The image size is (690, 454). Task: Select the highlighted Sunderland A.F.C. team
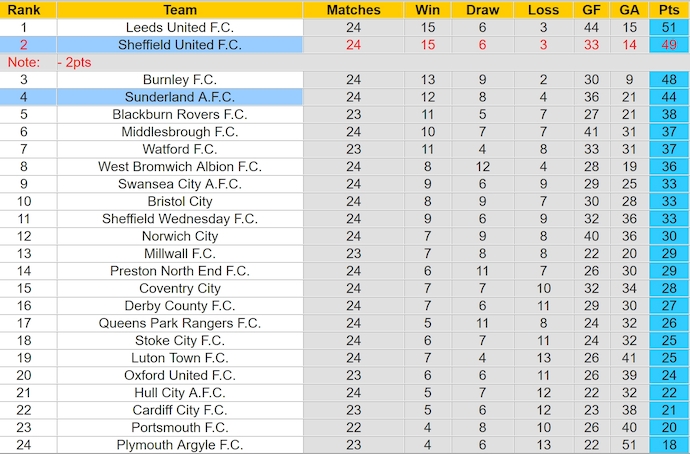(180, 97)
